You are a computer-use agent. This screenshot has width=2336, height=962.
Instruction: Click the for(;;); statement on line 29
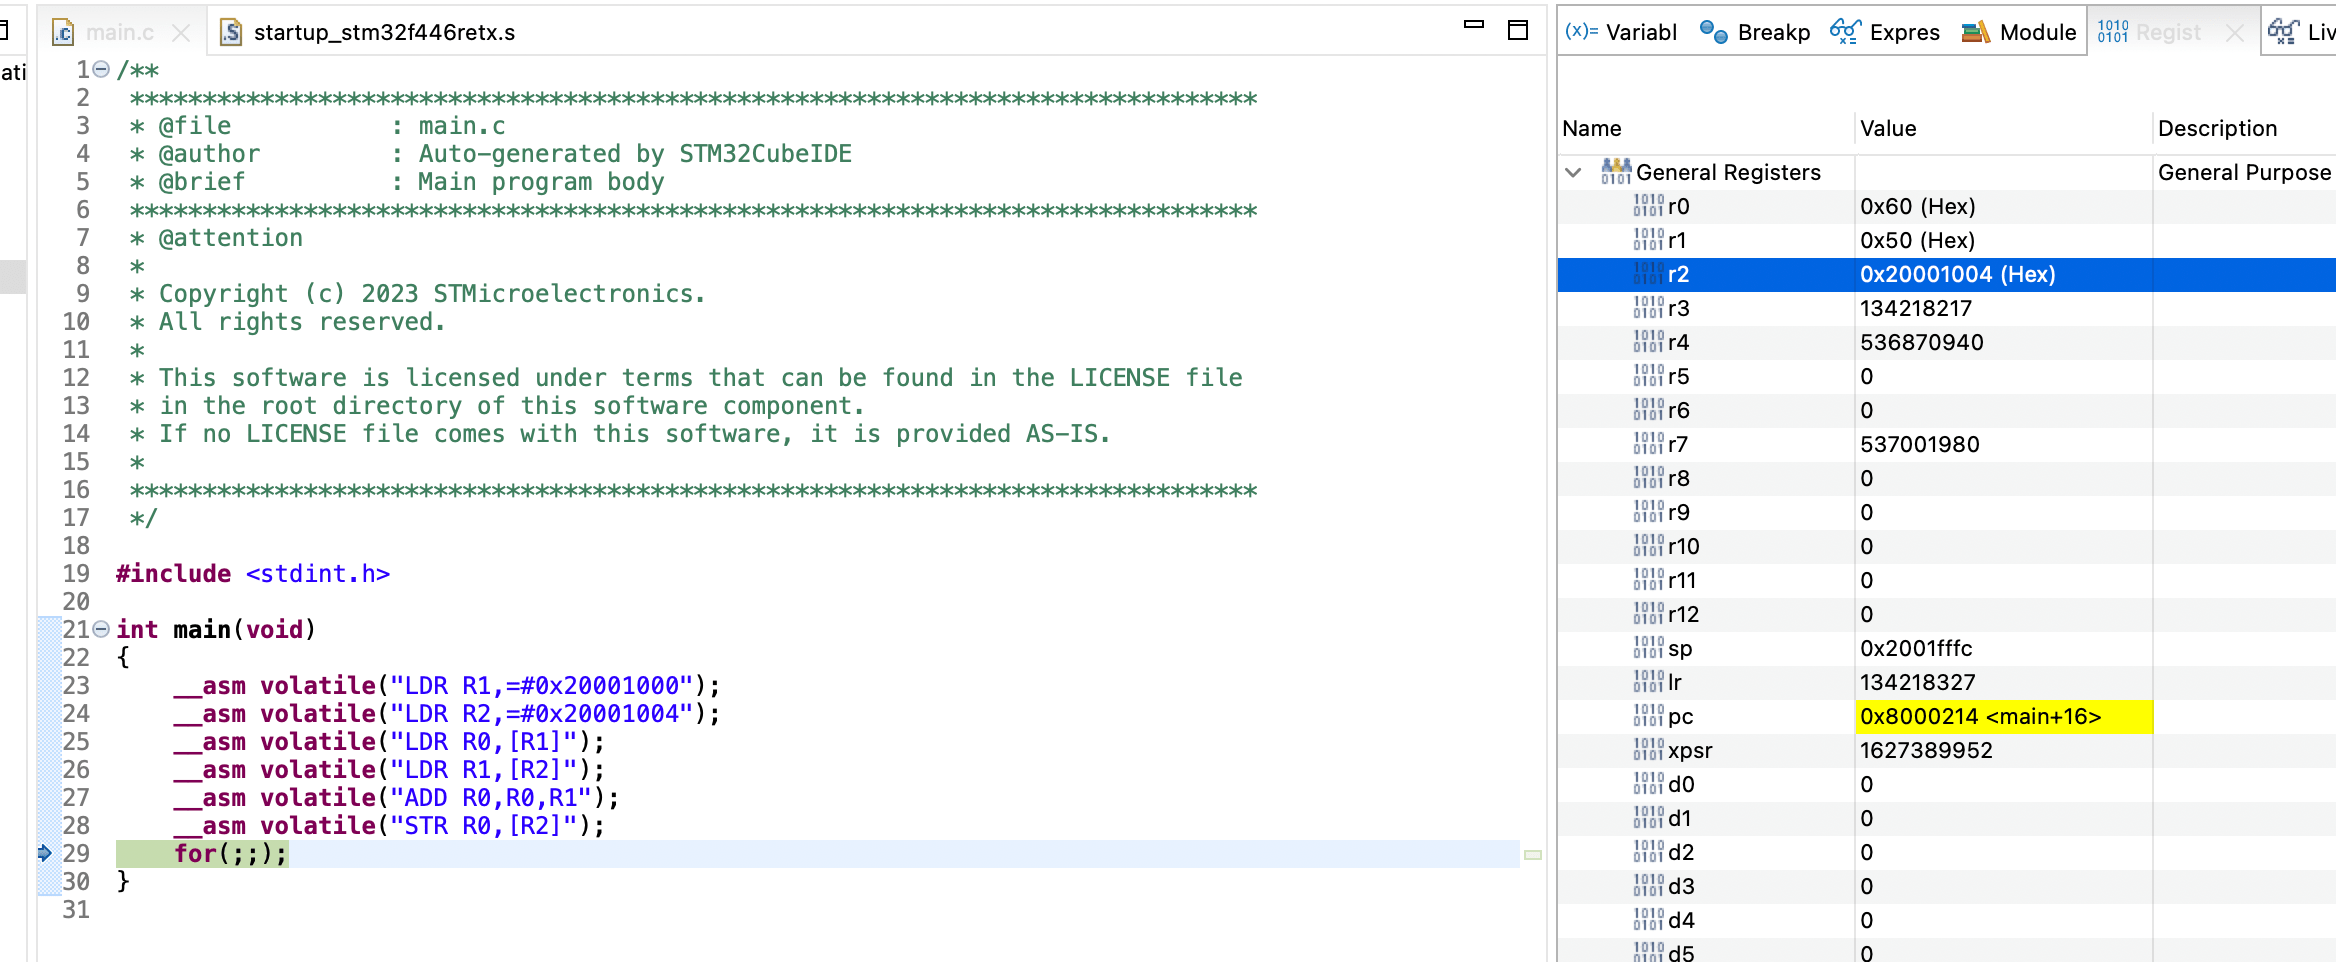231,853
